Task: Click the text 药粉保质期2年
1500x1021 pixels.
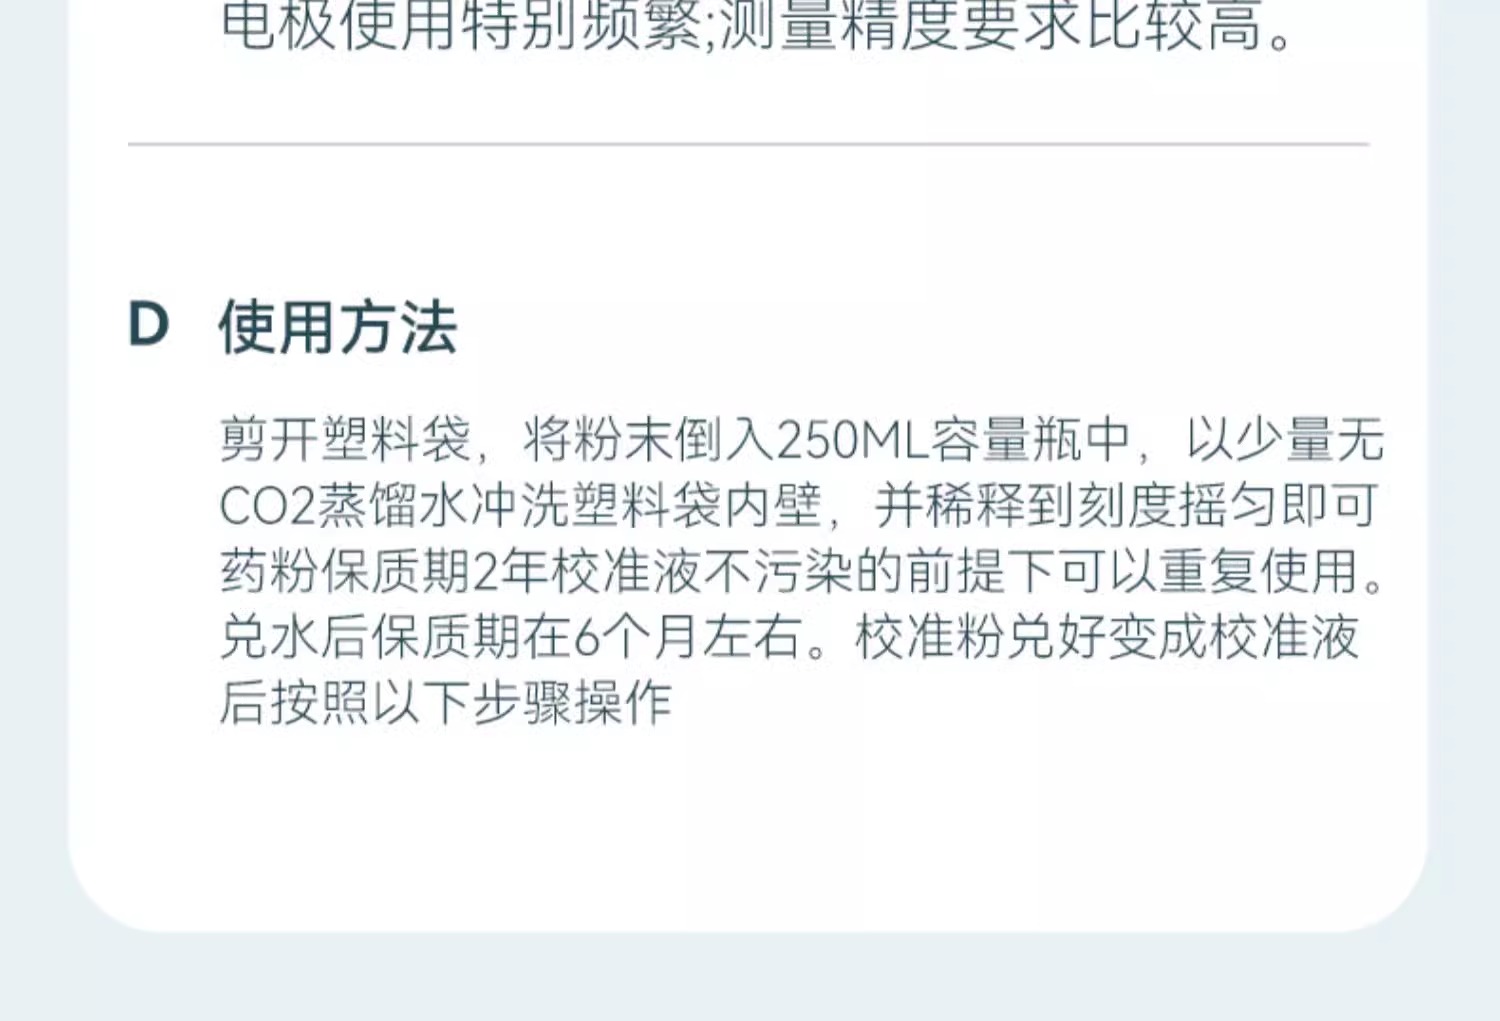Action: pyautogui.click(x=384, y=571)
